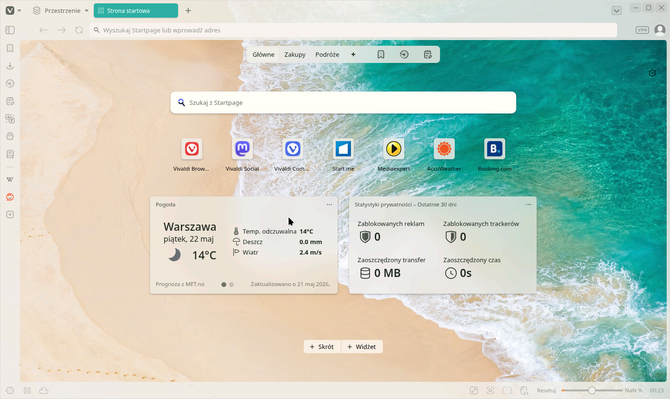Open privacy statistics widget options menu

click(529, 205)
